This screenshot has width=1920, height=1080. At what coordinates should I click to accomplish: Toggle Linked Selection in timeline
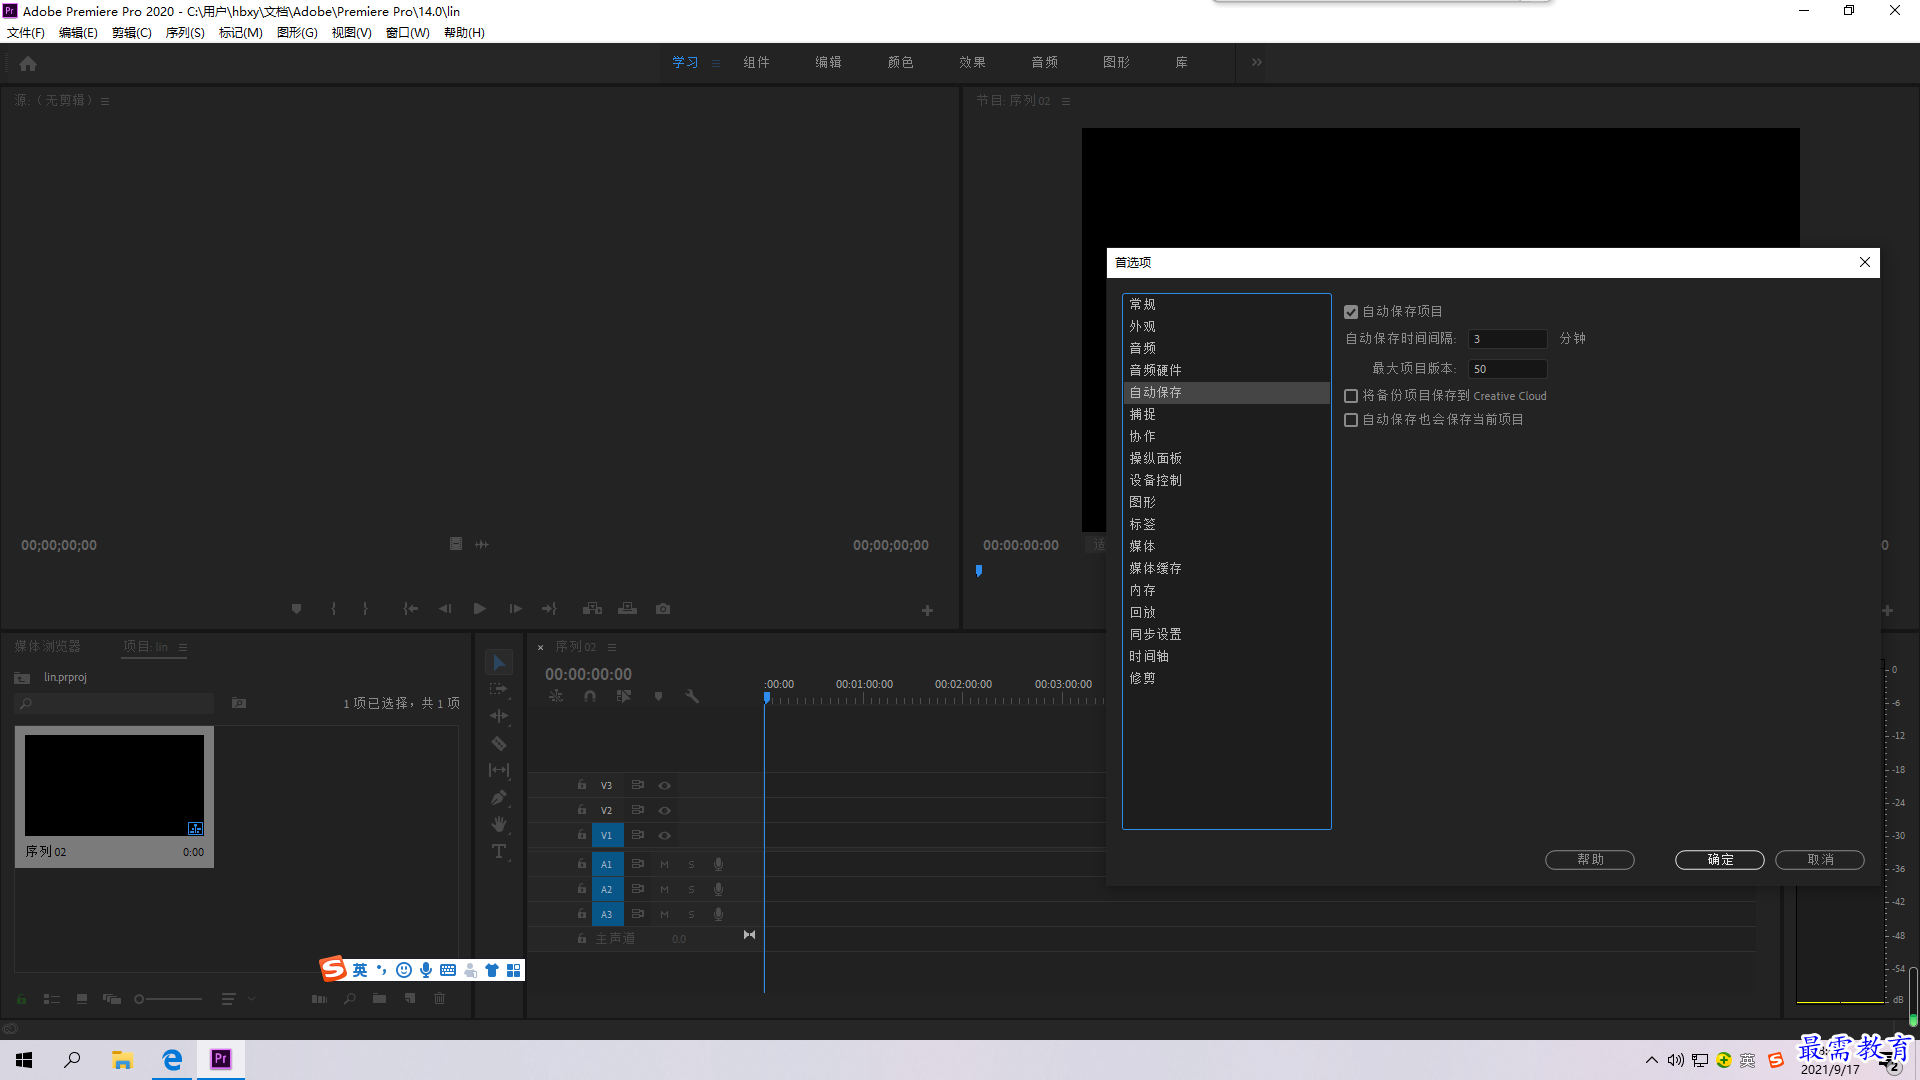(x=624, y=696)
